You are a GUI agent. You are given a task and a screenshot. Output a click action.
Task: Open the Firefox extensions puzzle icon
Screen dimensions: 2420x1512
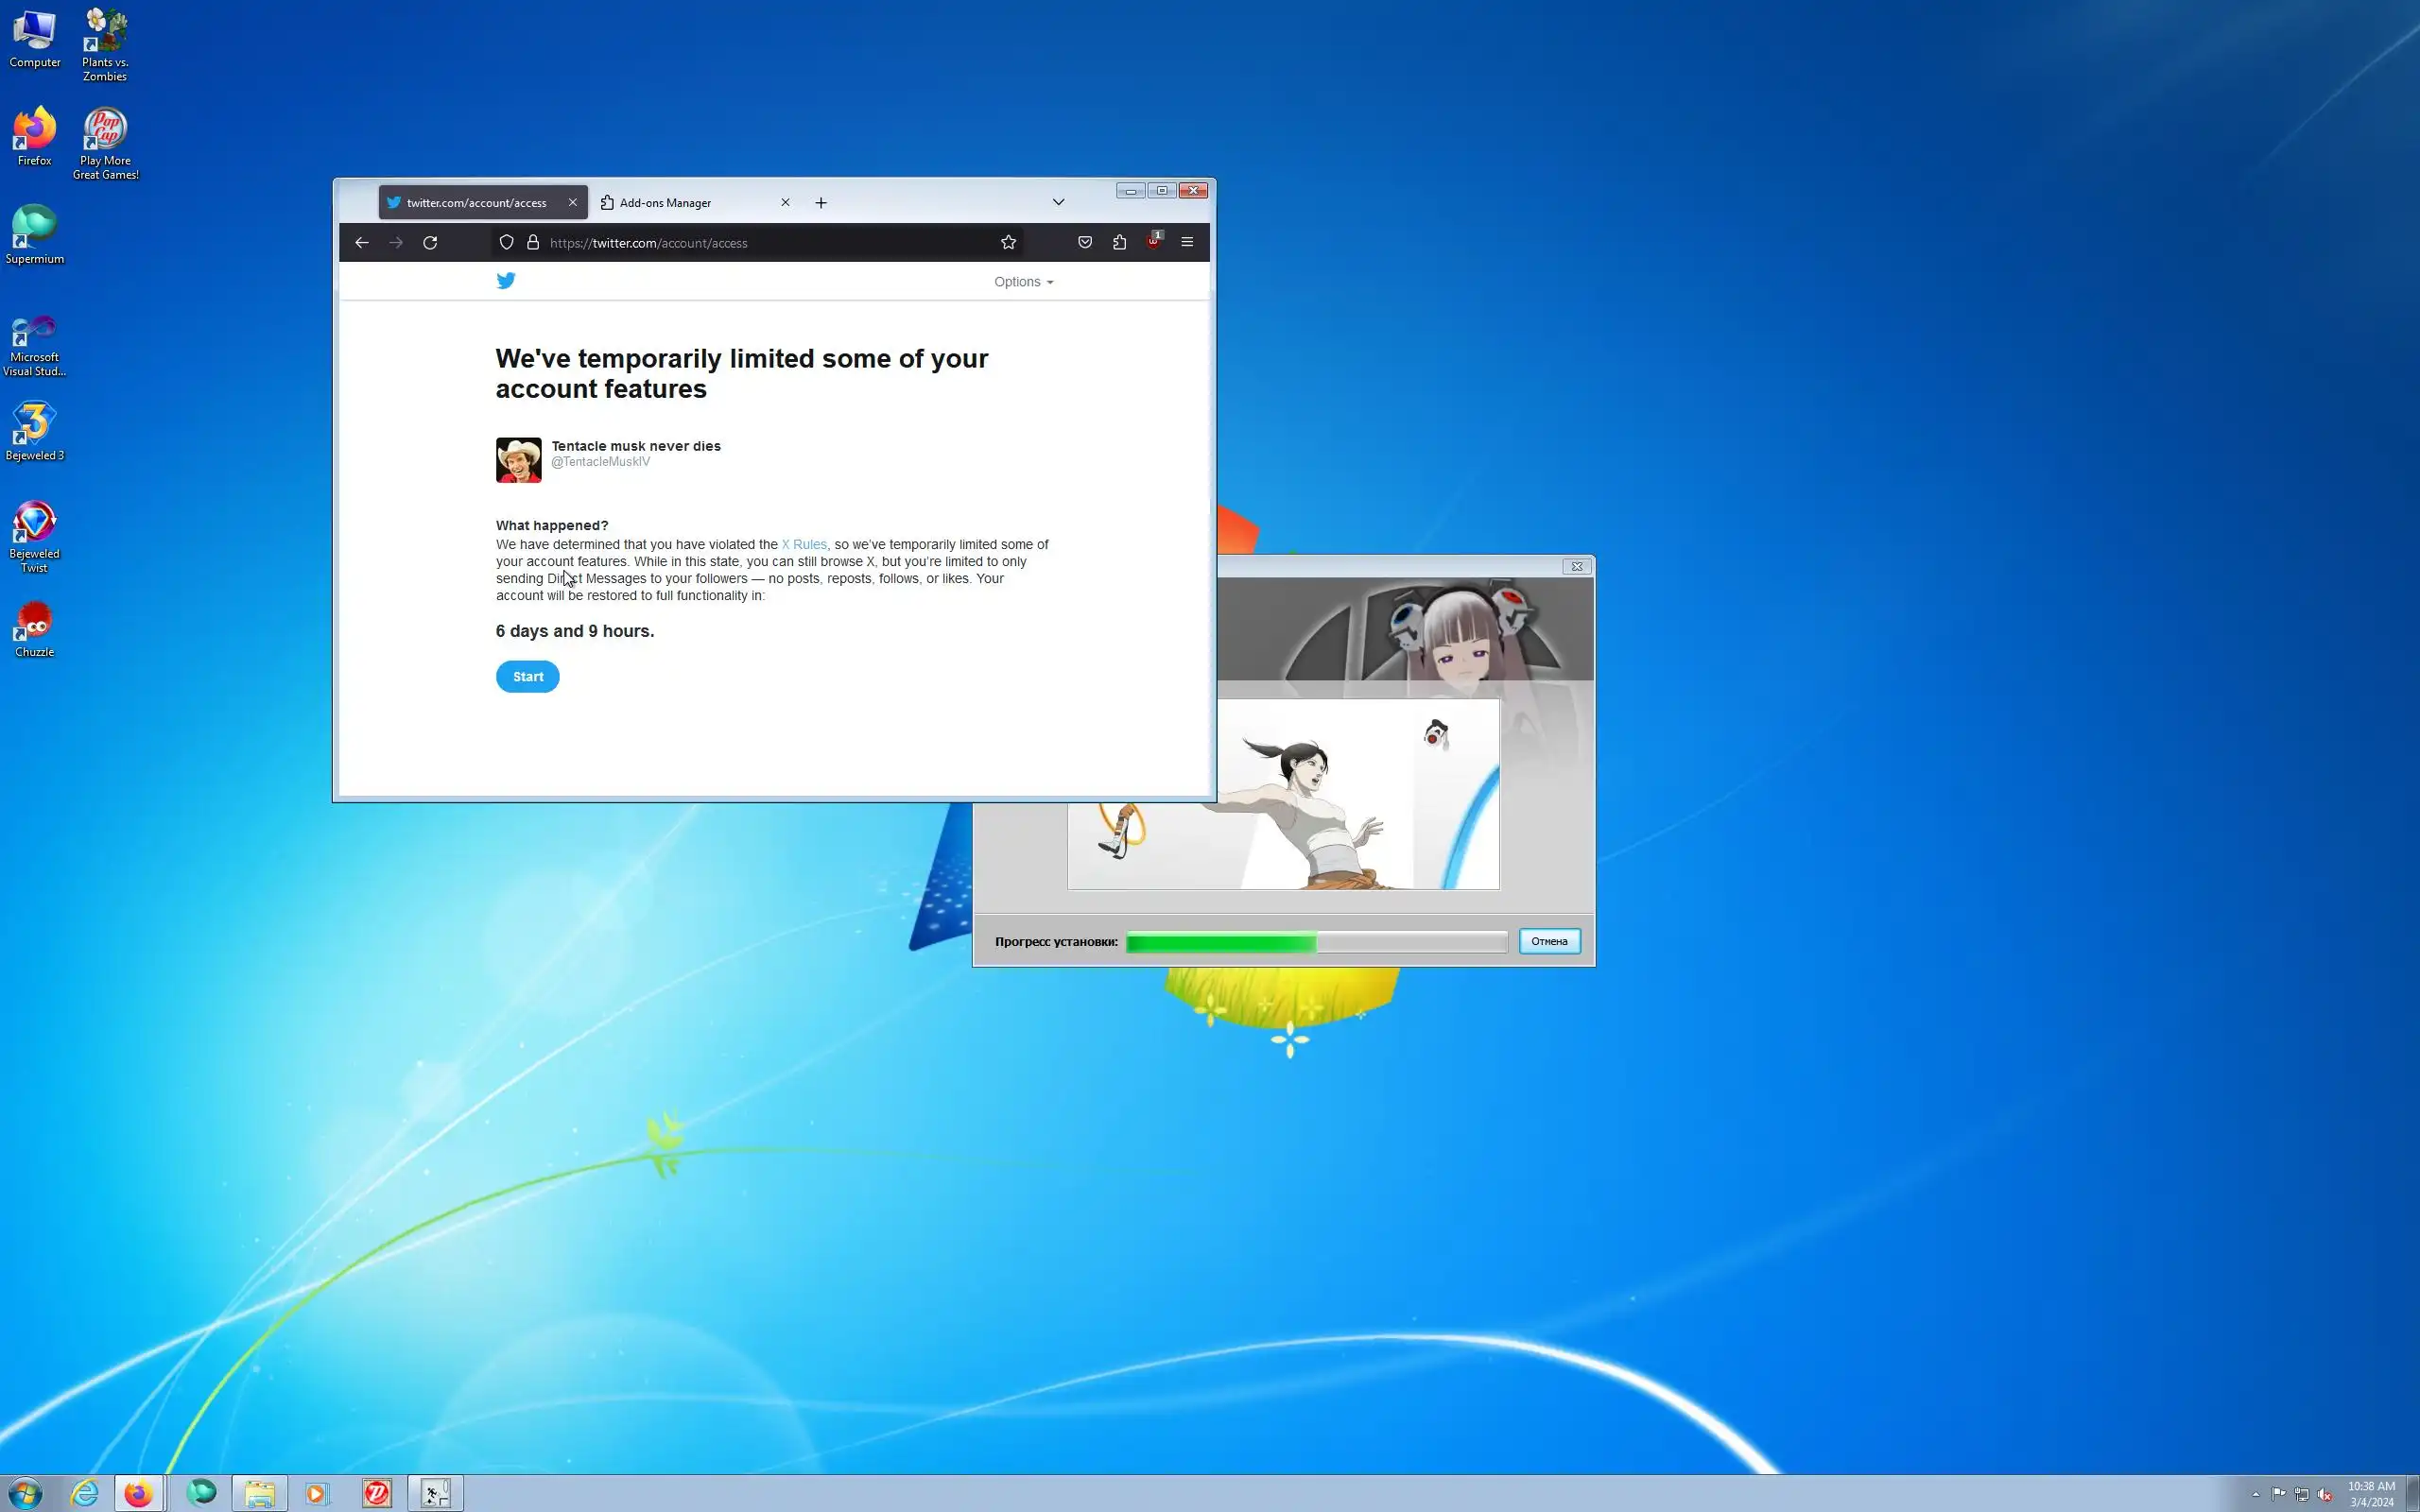(1119, 242)
